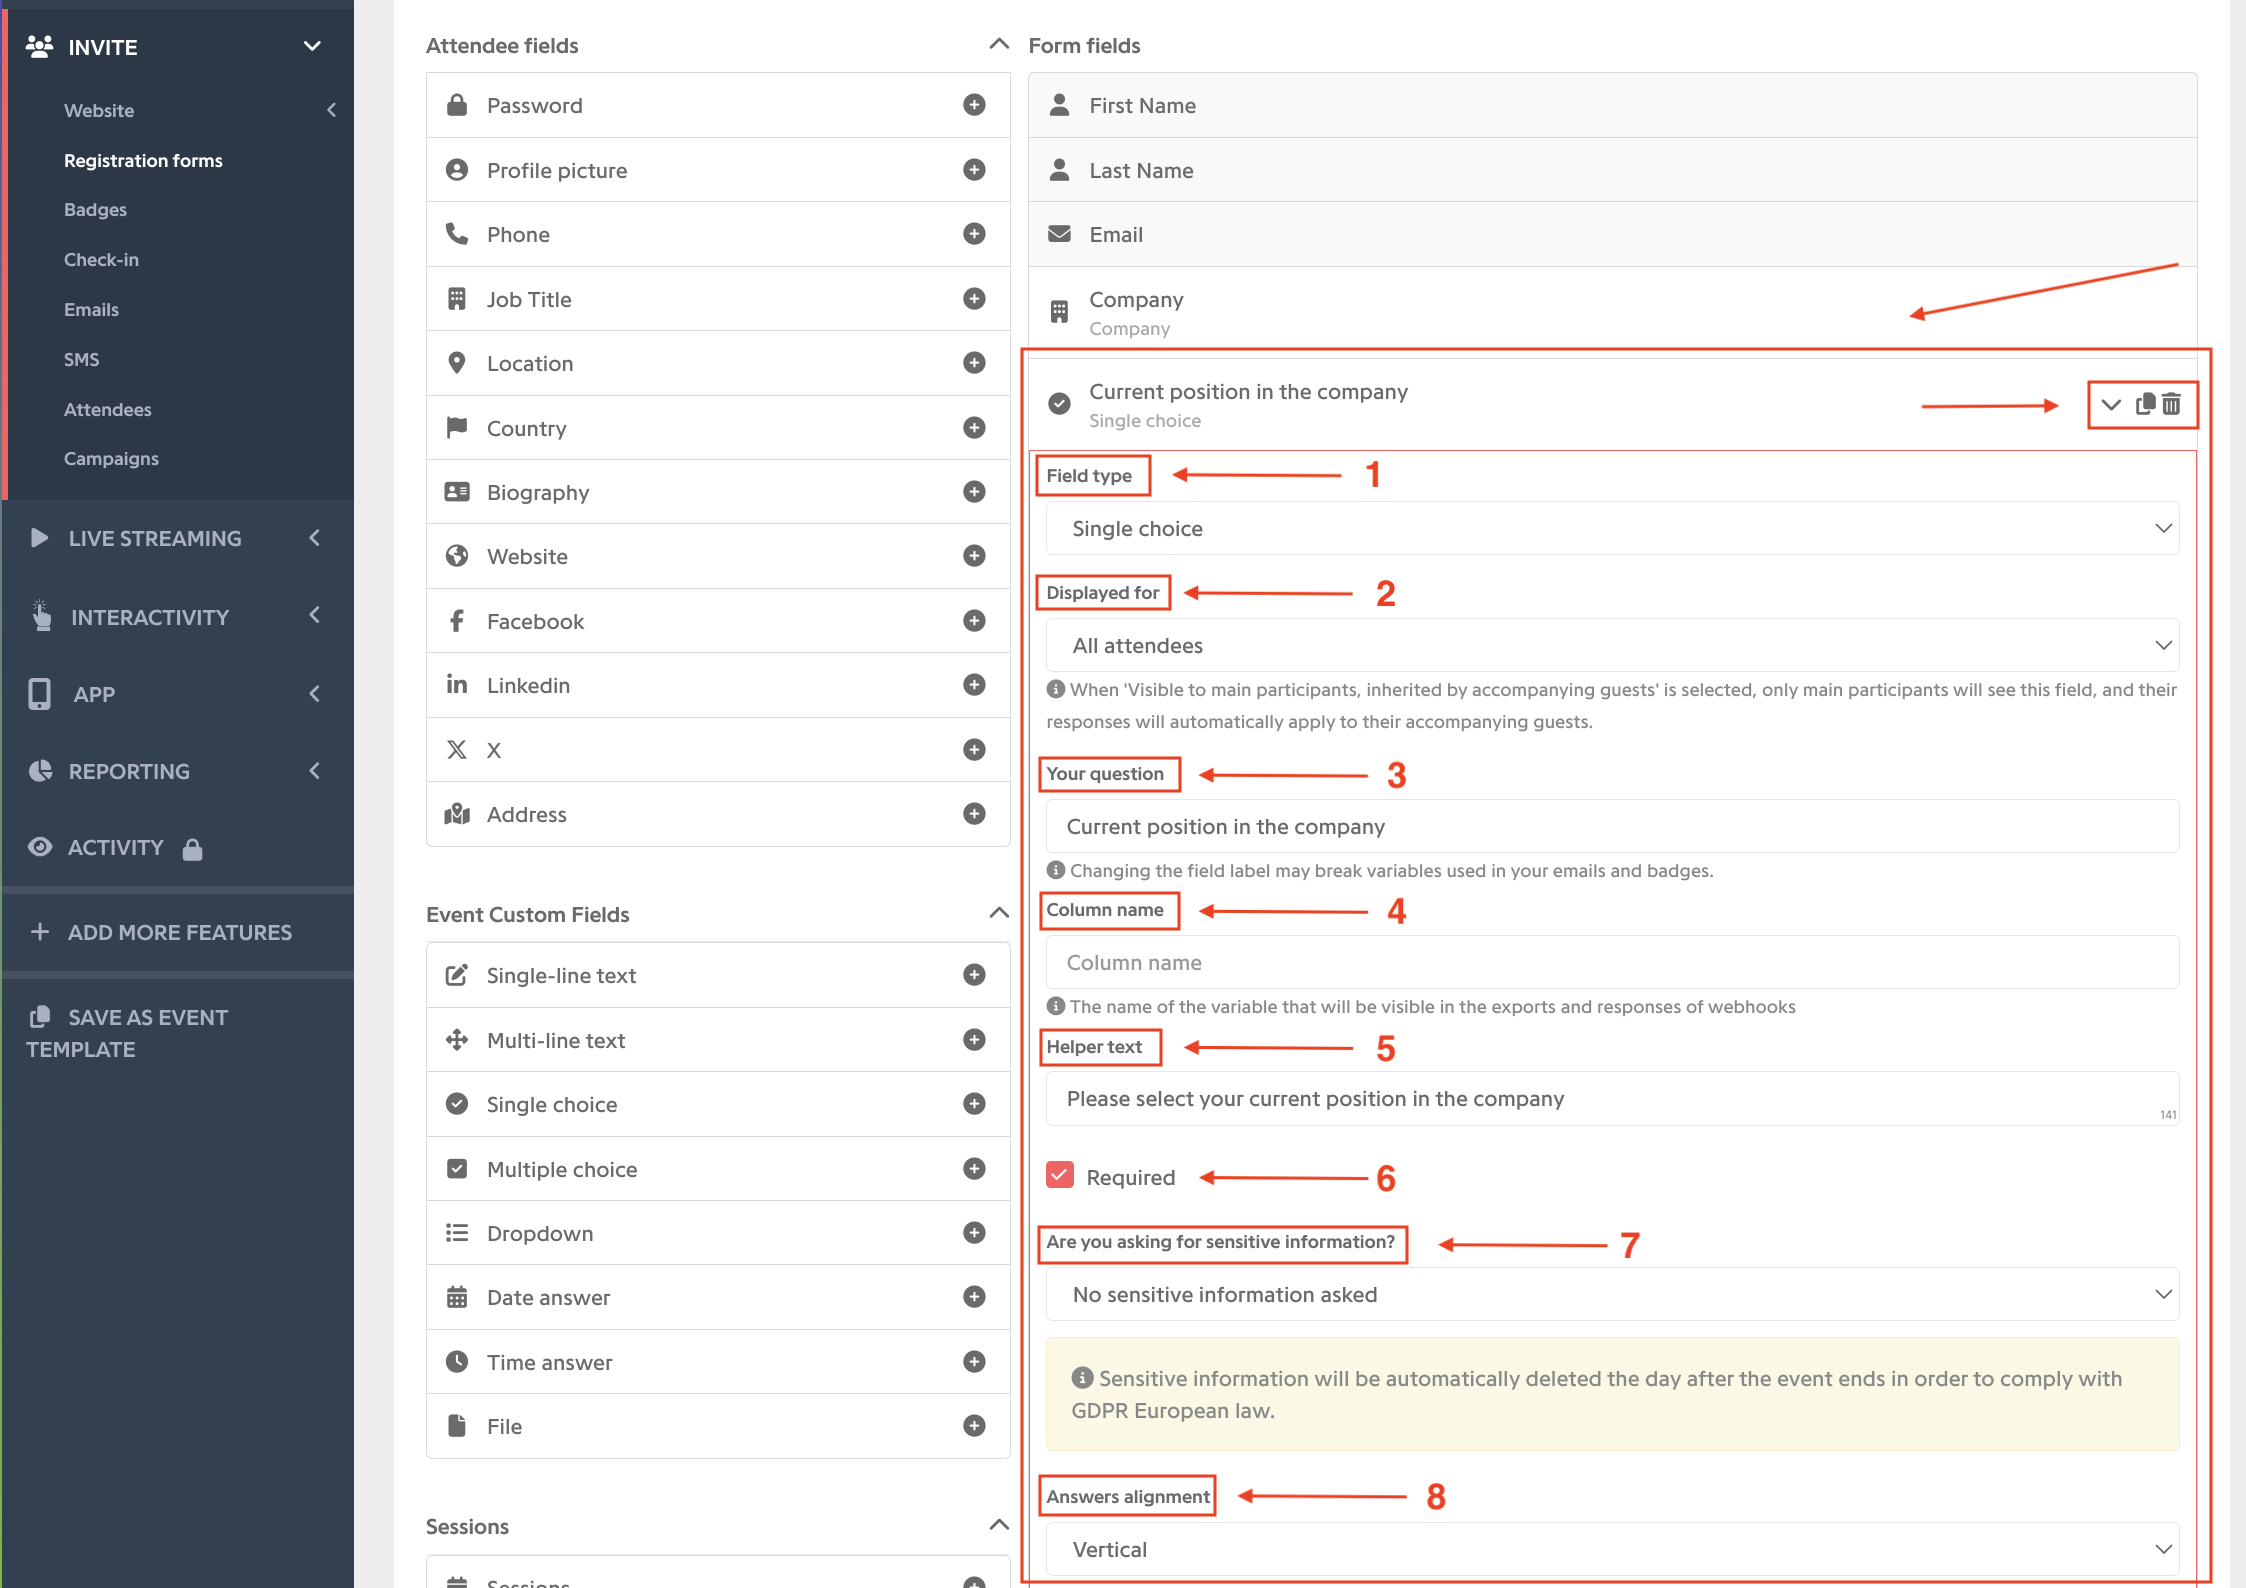Add a Multiple choice custom field

974,1169
